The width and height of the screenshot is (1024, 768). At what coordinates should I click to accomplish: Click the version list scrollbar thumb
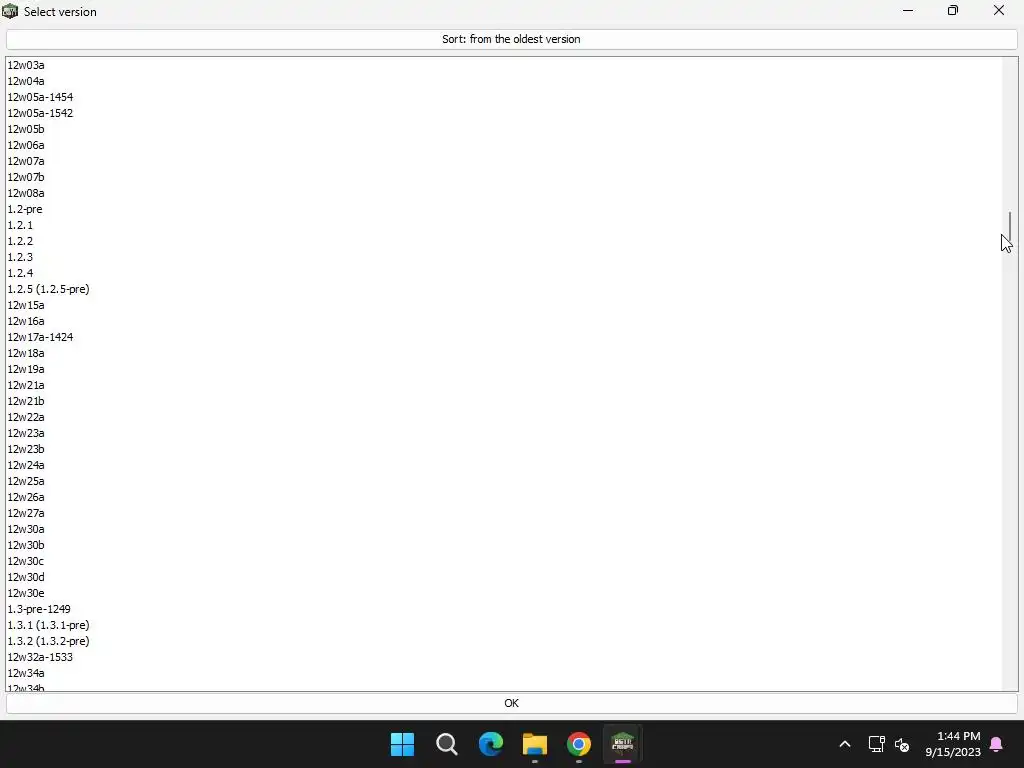click(1010, 227)
